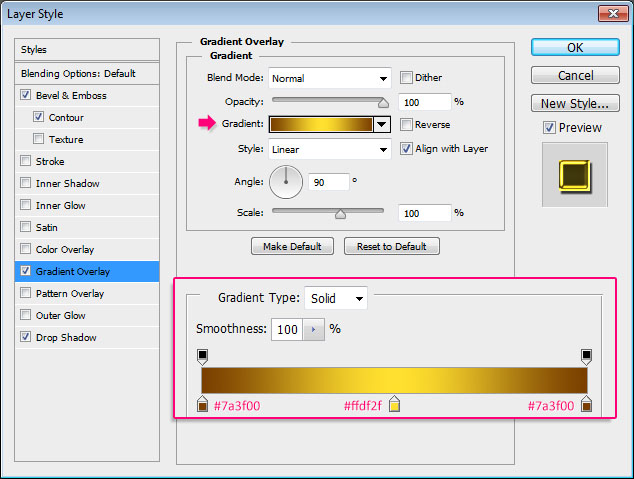Click the Opacity slider handle
The width and height of the screenshot is (634, 479).
(383, 103)
